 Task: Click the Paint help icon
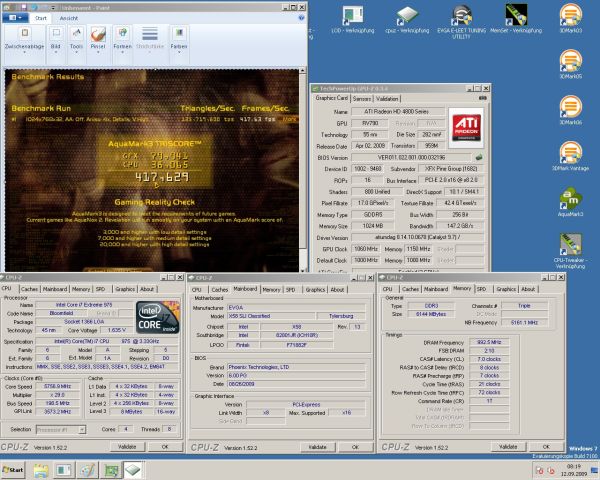pos(301,18)
